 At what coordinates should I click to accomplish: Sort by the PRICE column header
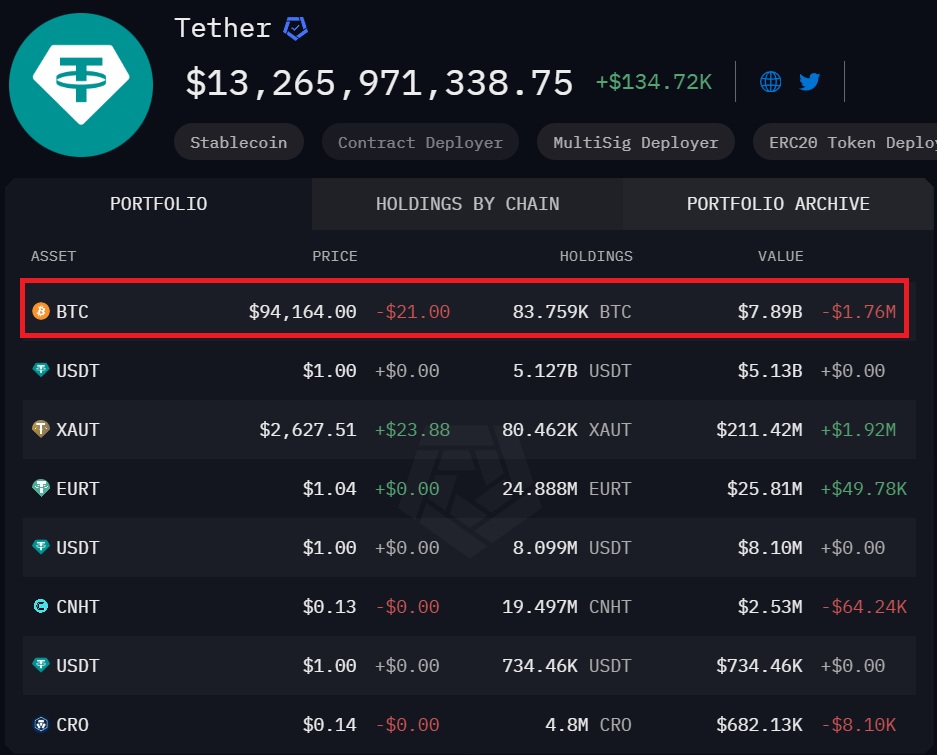click(335, 256)
